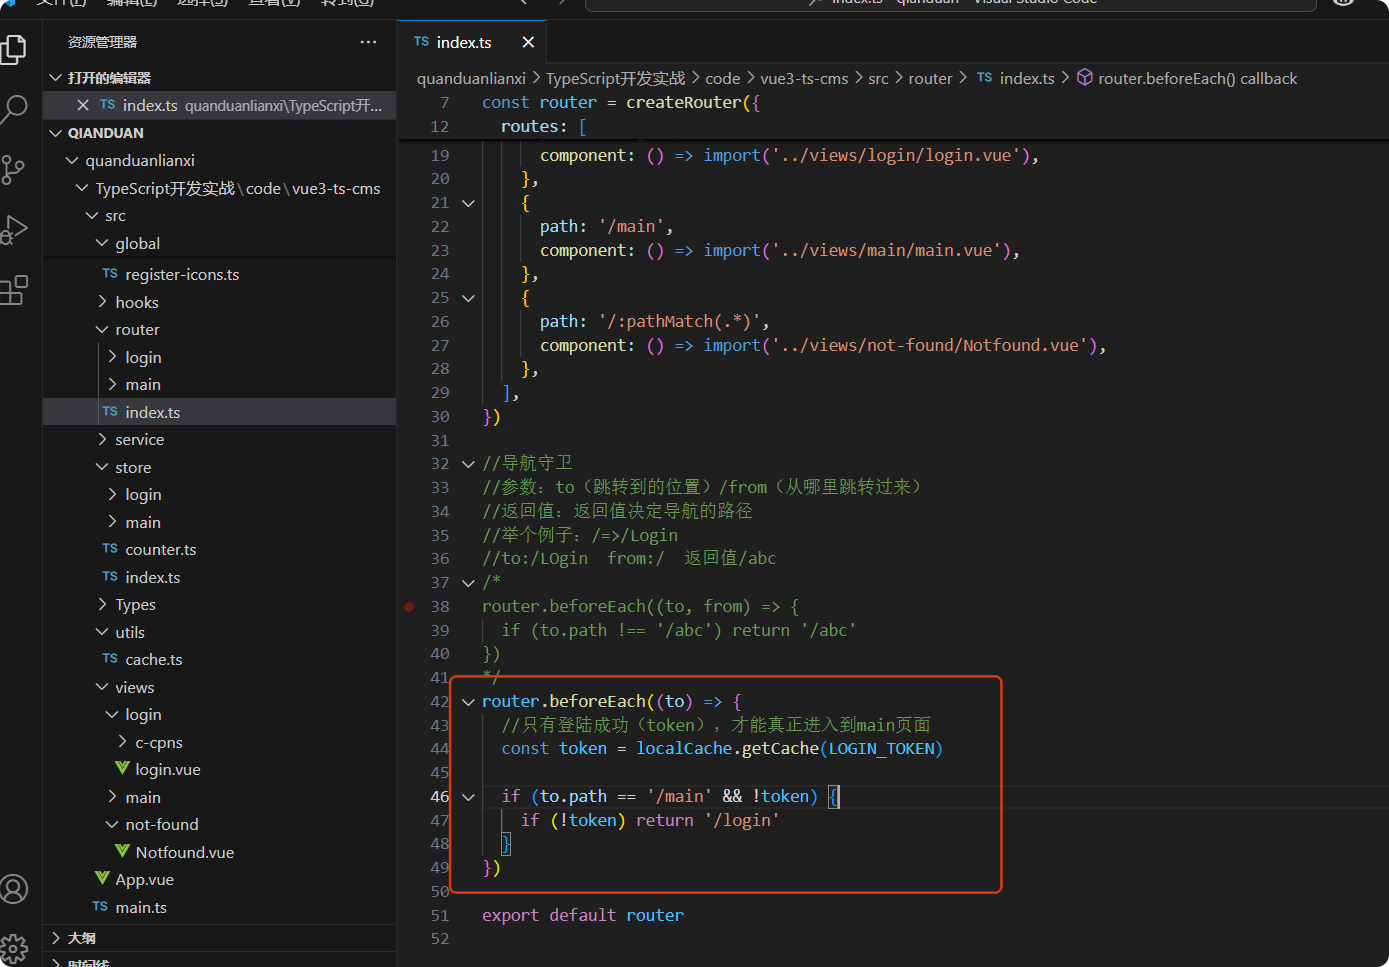Fold the if block at line 46

[468, 797]
